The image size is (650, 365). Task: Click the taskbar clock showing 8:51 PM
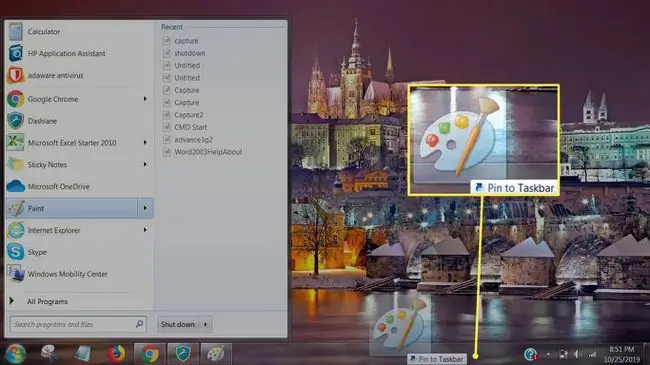622,354
